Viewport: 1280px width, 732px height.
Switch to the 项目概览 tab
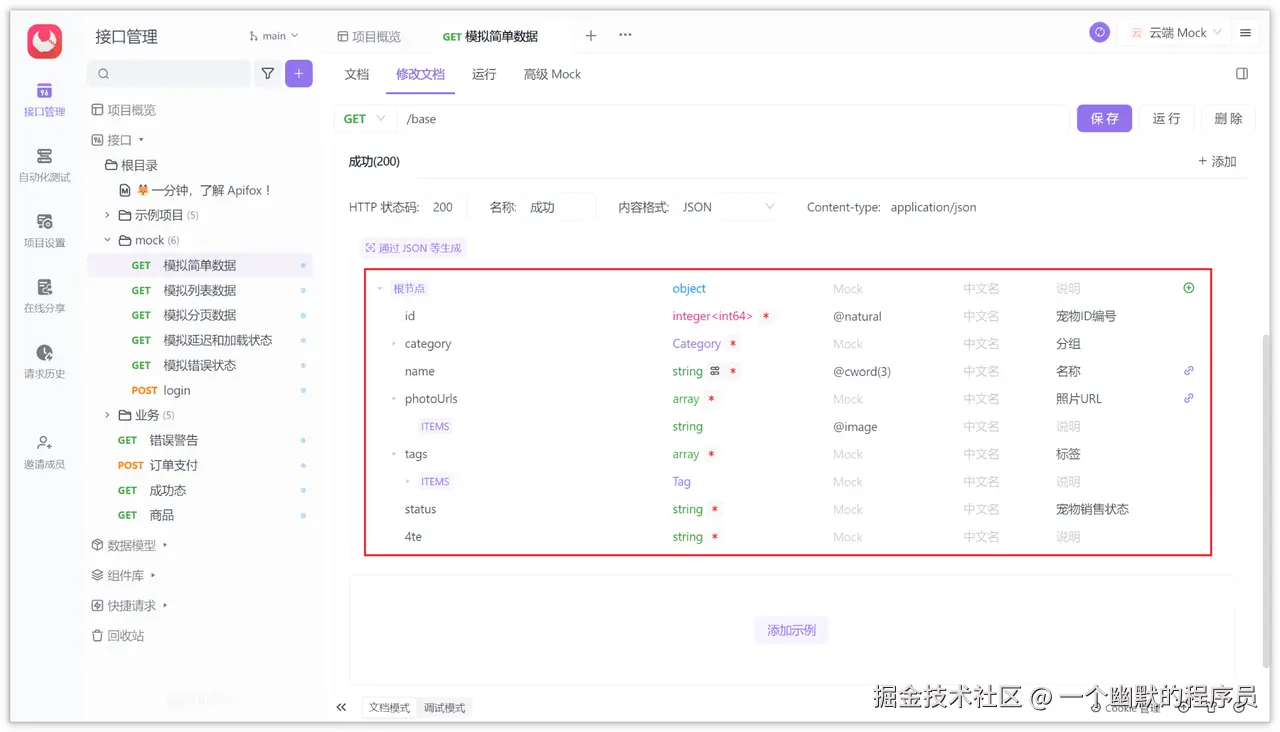click(369, 36)
